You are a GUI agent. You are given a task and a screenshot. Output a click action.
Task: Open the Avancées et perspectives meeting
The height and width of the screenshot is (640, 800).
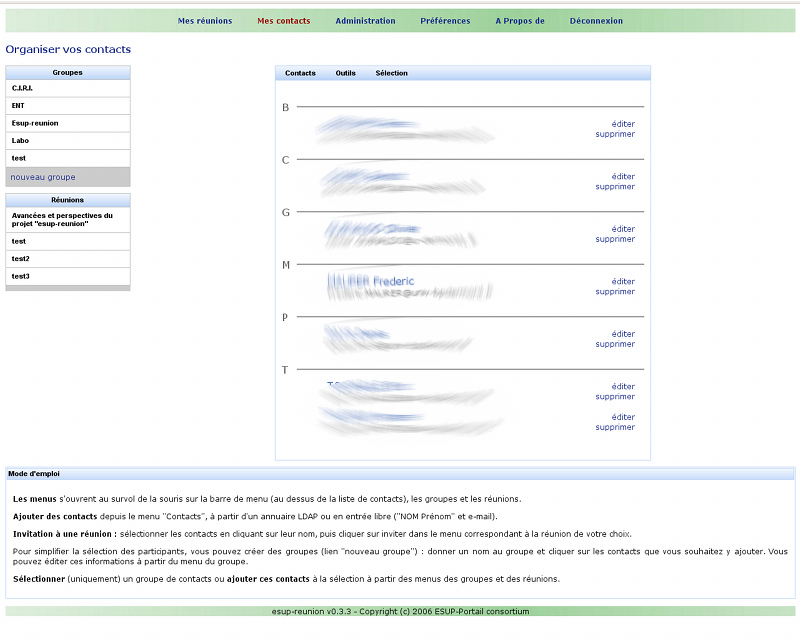62,219
